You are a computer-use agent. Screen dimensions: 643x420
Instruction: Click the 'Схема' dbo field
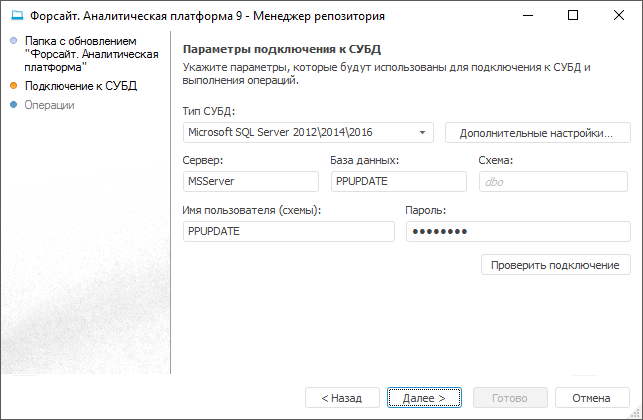pos(552,181)
